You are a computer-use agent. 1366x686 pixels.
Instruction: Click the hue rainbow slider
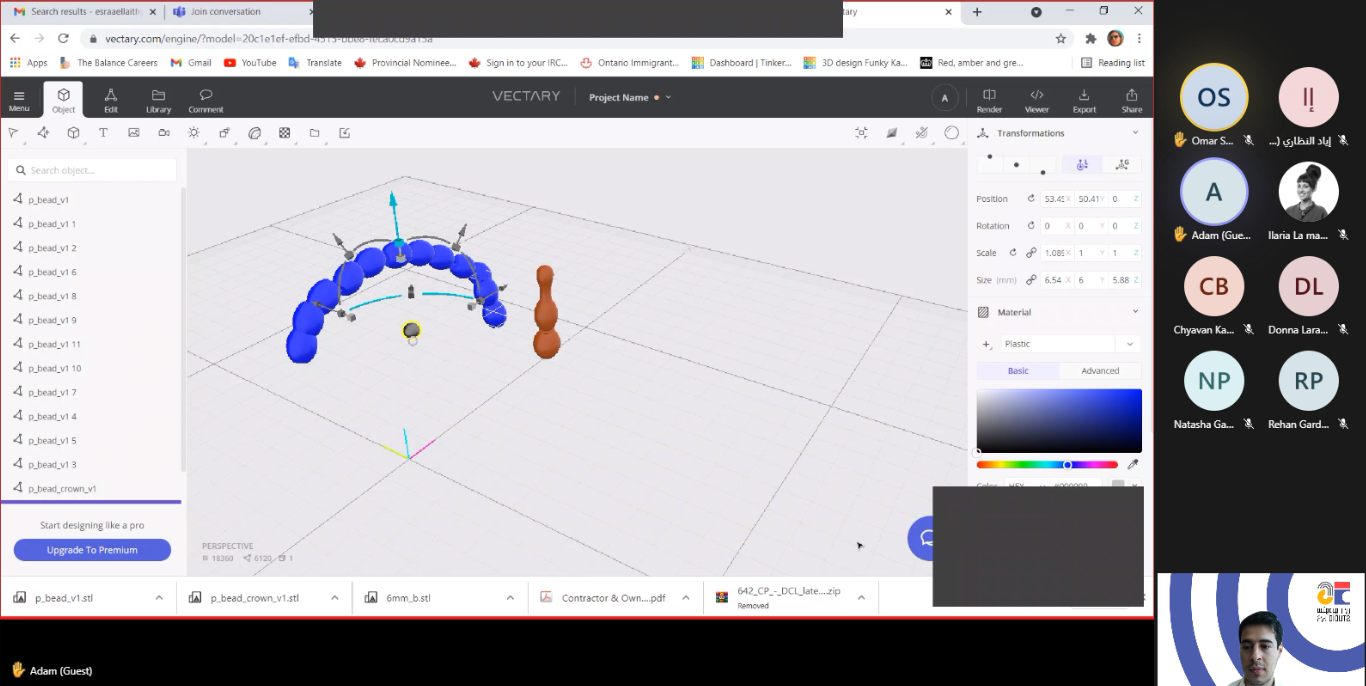pyautogui.click(x=1047, y=464)
